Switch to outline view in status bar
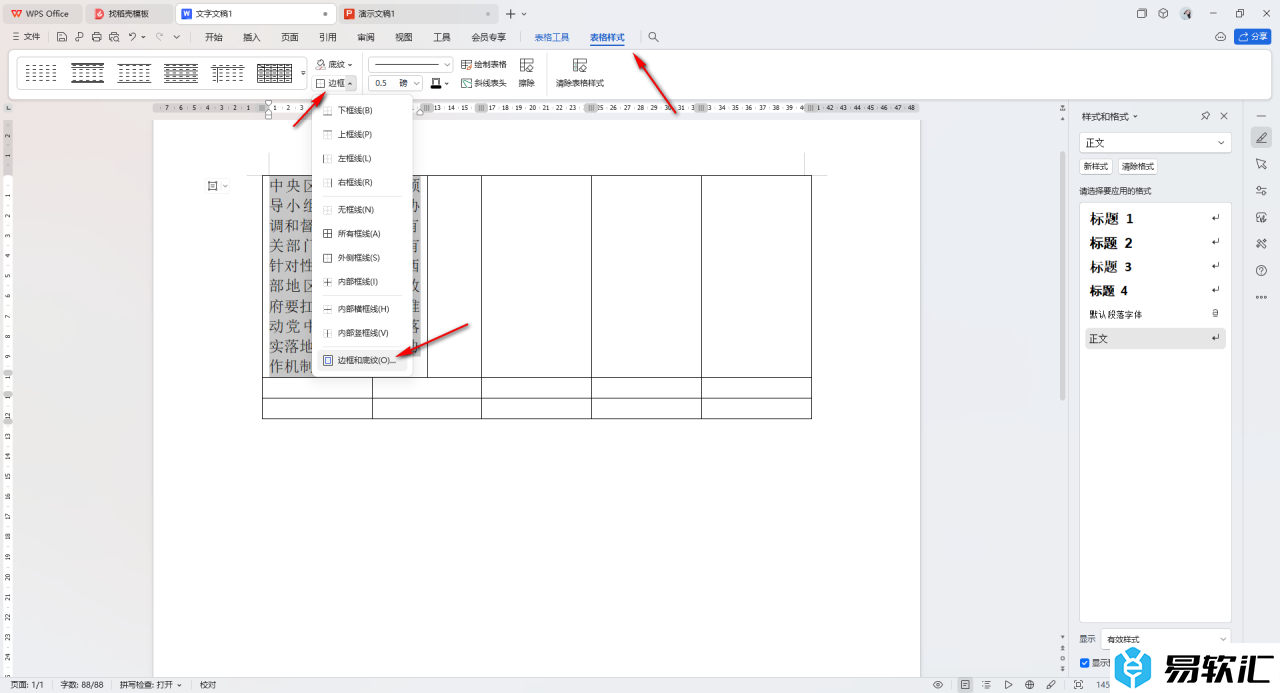The height and width of the screenshot is (693, 1280). pyautogui.click(x=986, y=685)
